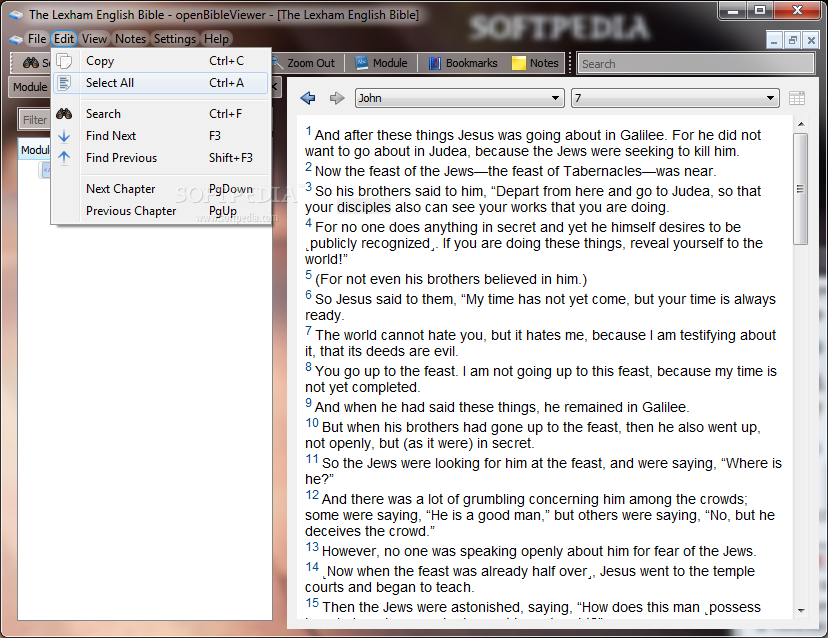Screen dimensions: 828x638
Task: Click the Find Previous up-arrow icon
Action: click(x=64, y=158)
